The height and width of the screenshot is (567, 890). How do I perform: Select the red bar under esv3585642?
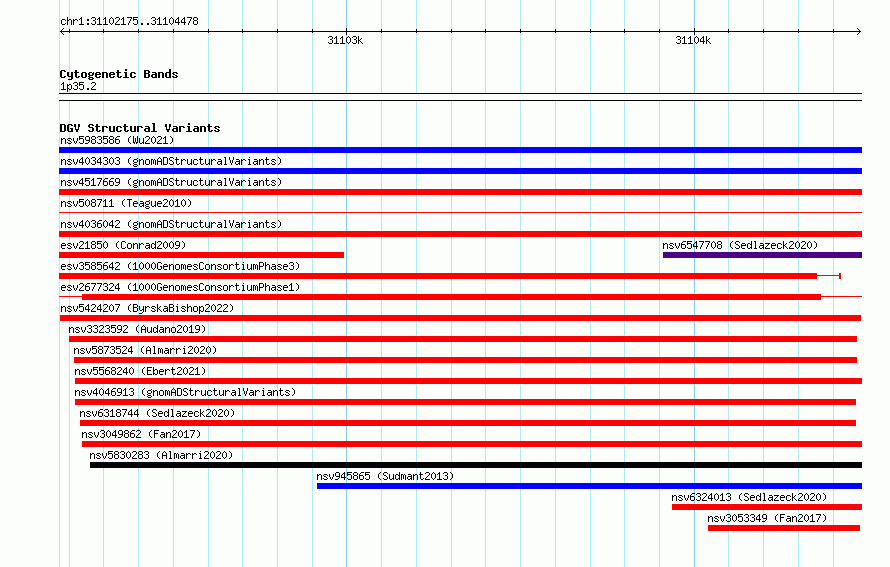pyautogui.click(x=438, y=276)
